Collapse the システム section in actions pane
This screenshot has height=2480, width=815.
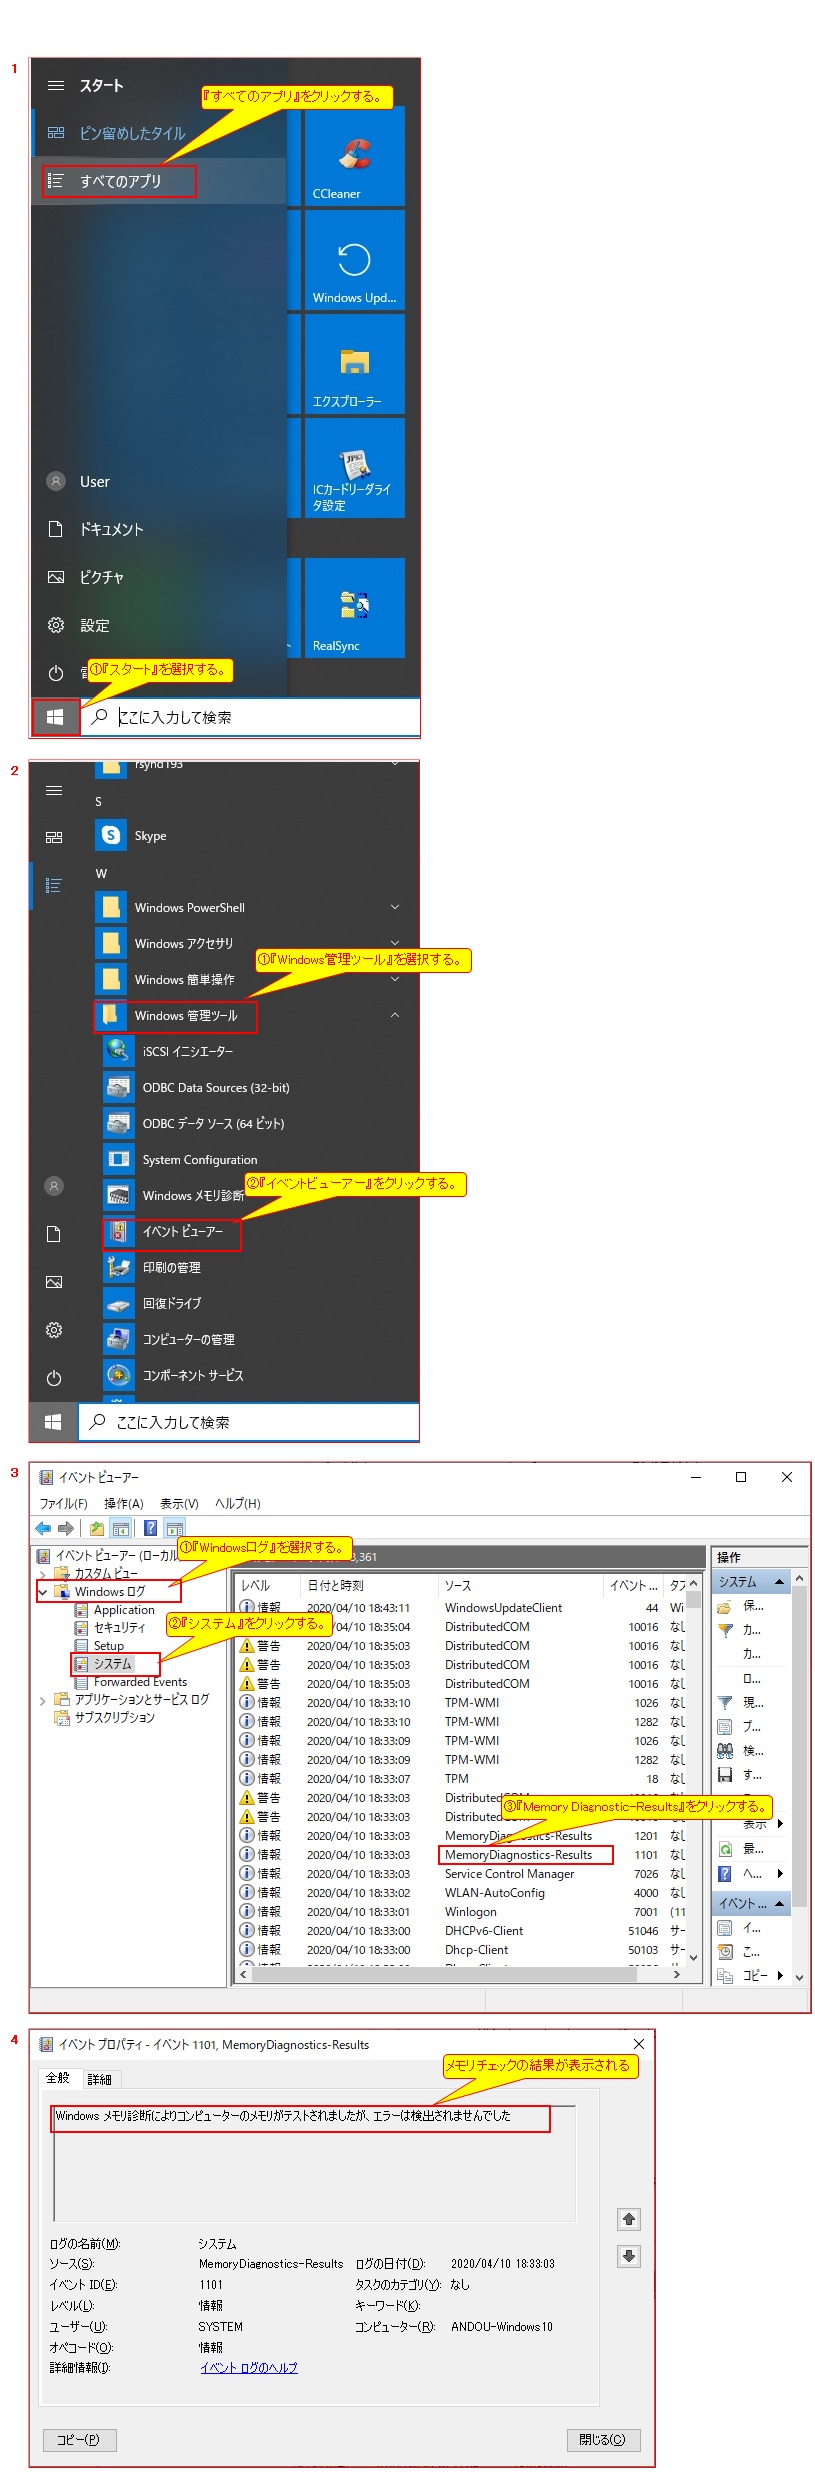[780, 1581]
